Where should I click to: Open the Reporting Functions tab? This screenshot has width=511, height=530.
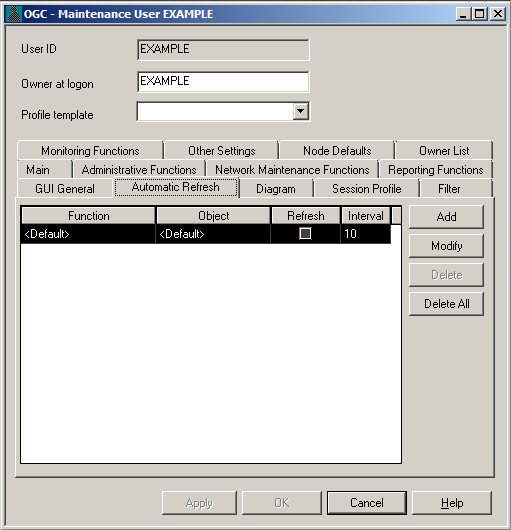436,170
